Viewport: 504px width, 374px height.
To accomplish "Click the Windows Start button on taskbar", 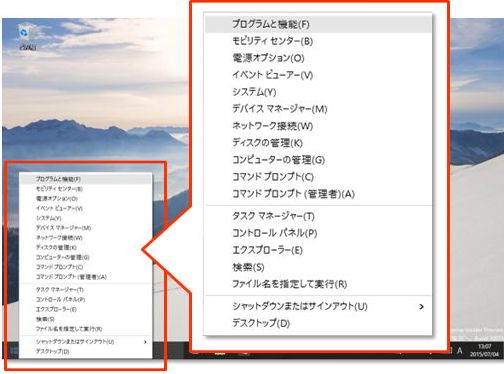I will click(13, 351).
